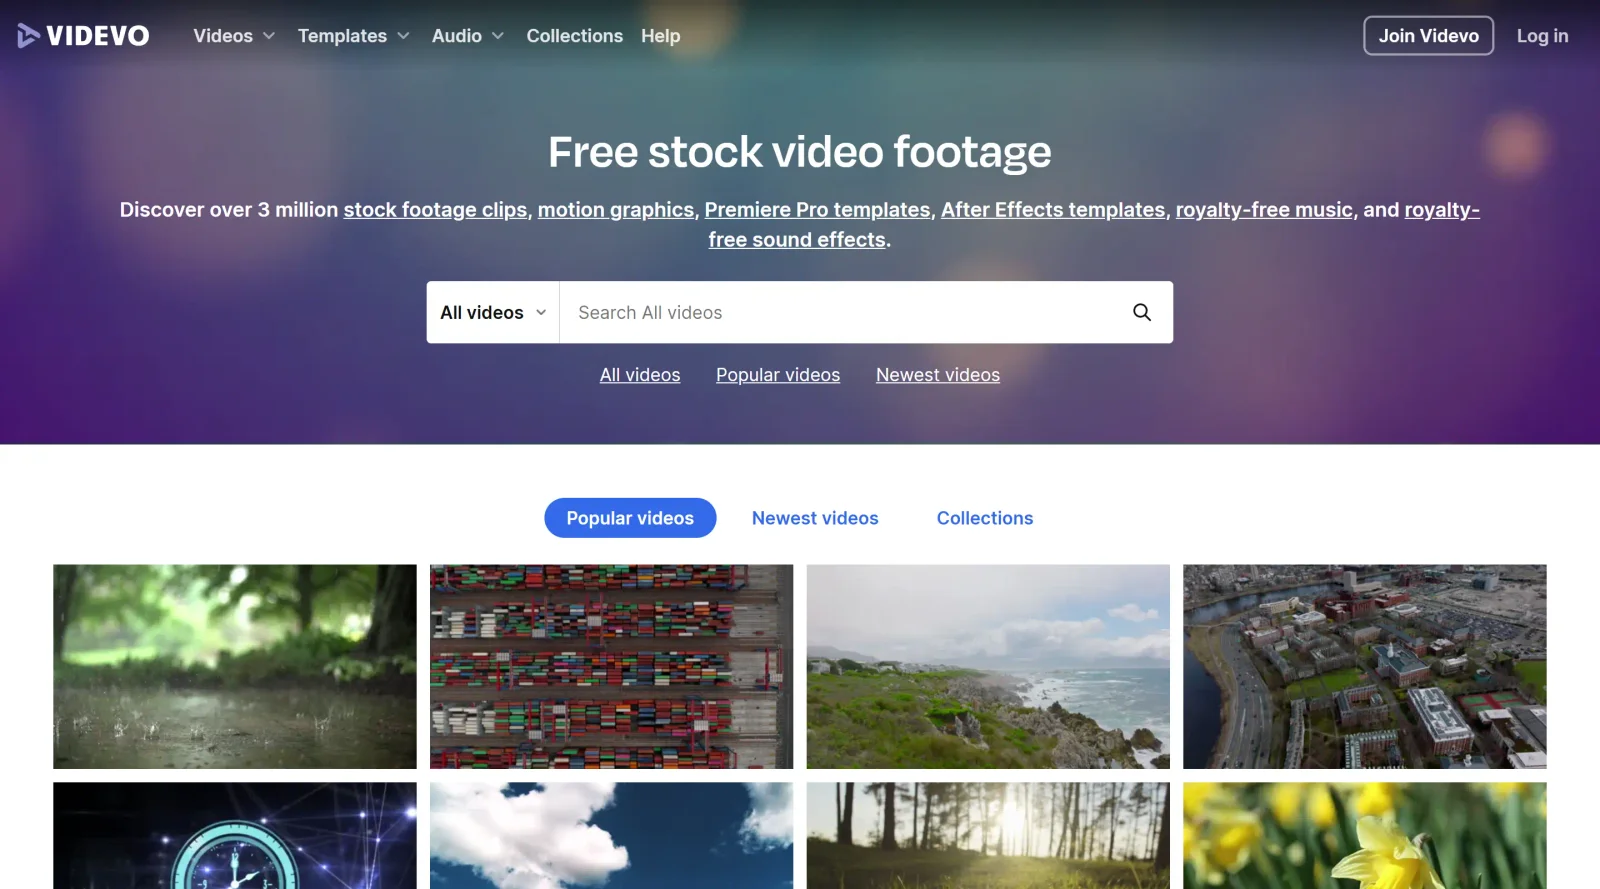Click the search magnifier icon

point(1141,312)
